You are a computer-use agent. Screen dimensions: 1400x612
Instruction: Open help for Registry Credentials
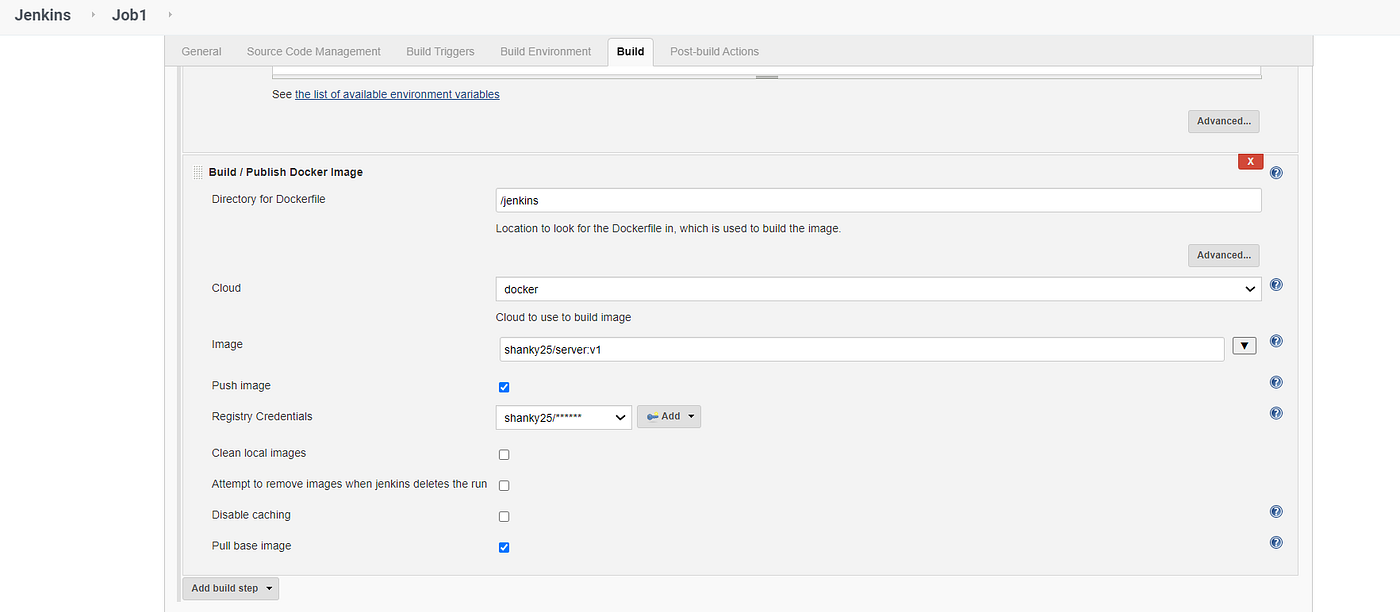click(x=1275, y=412)
